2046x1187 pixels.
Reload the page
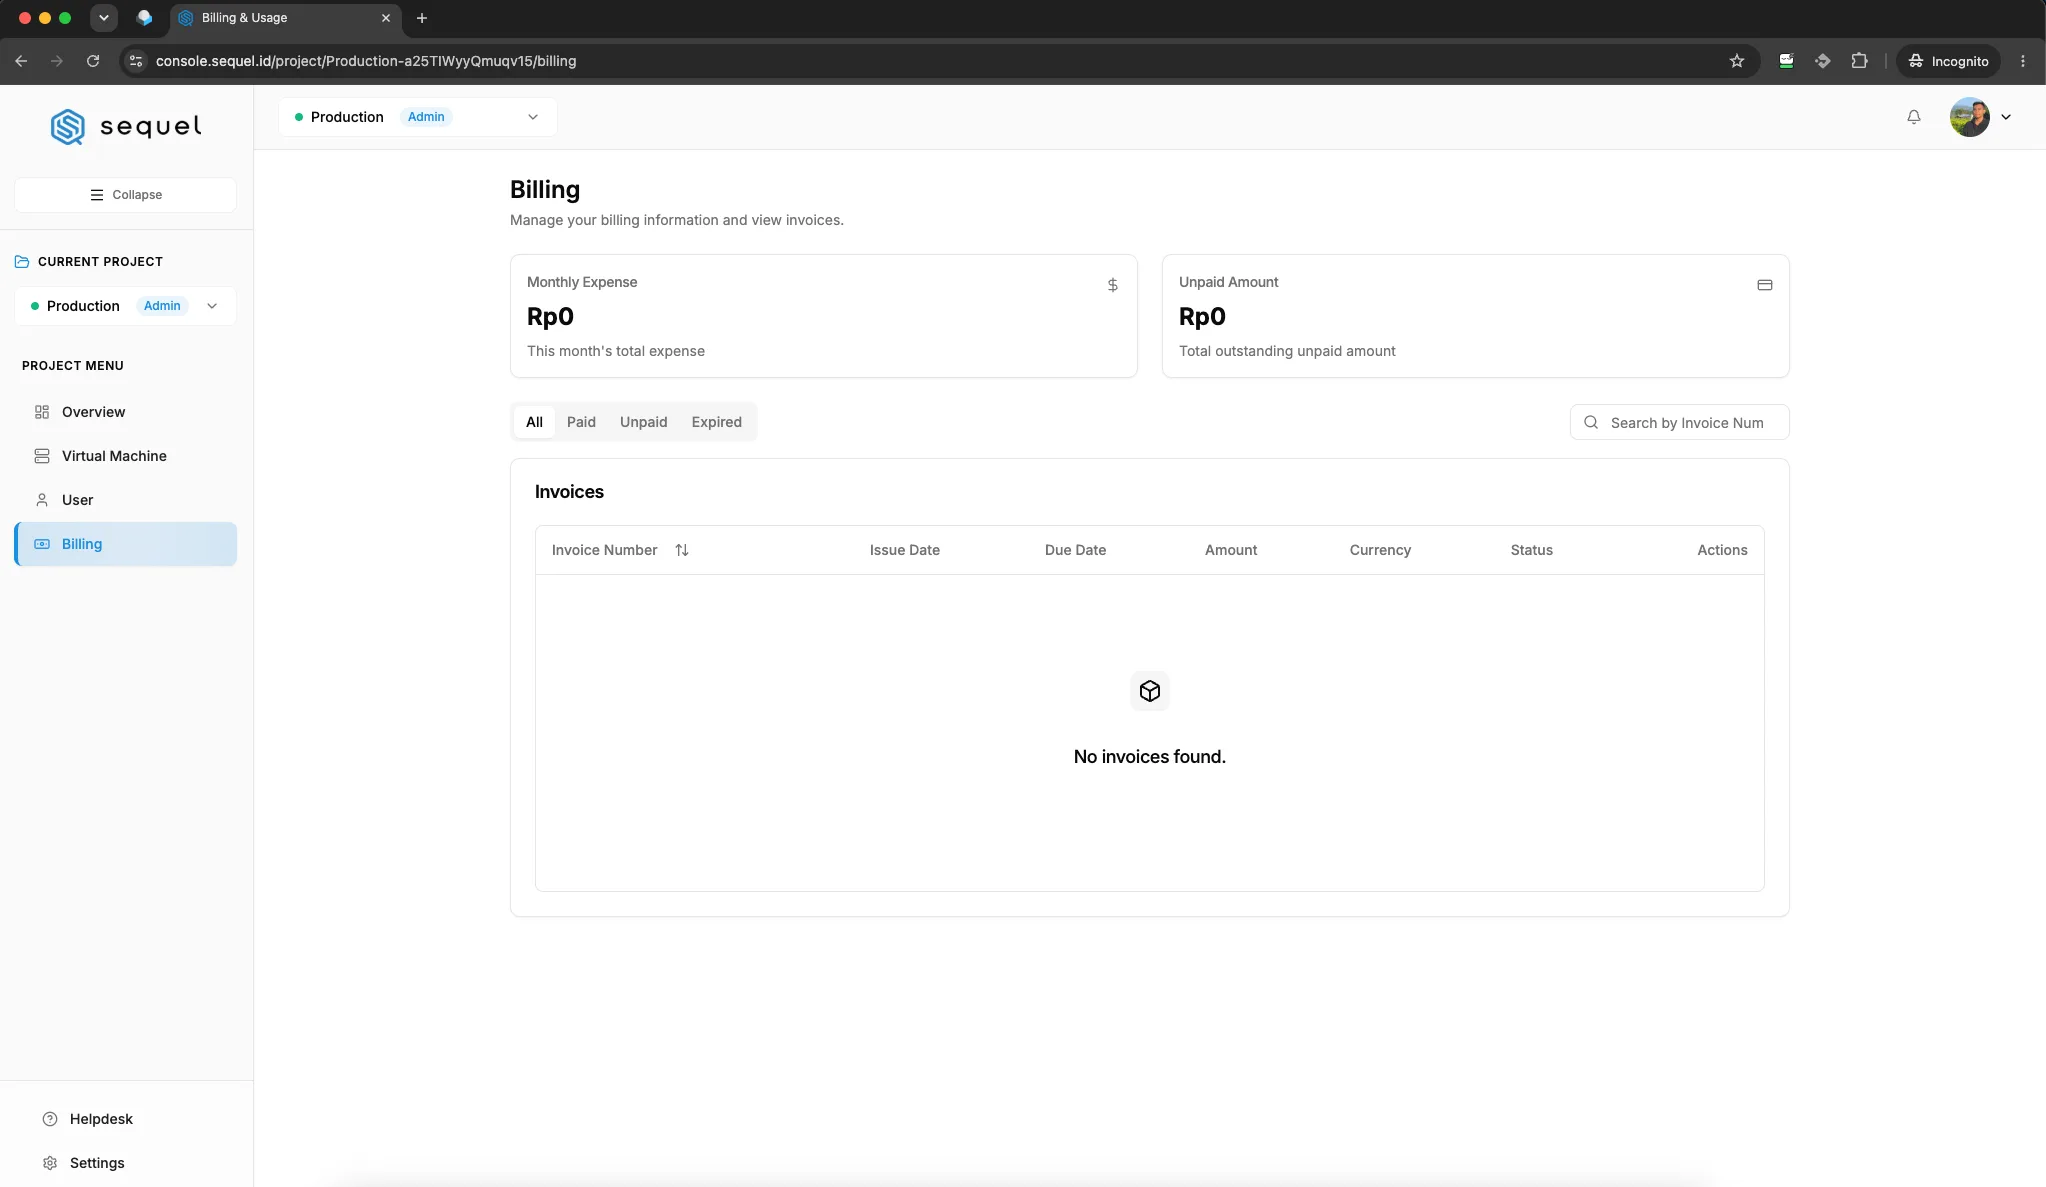[x=93, y=61]
